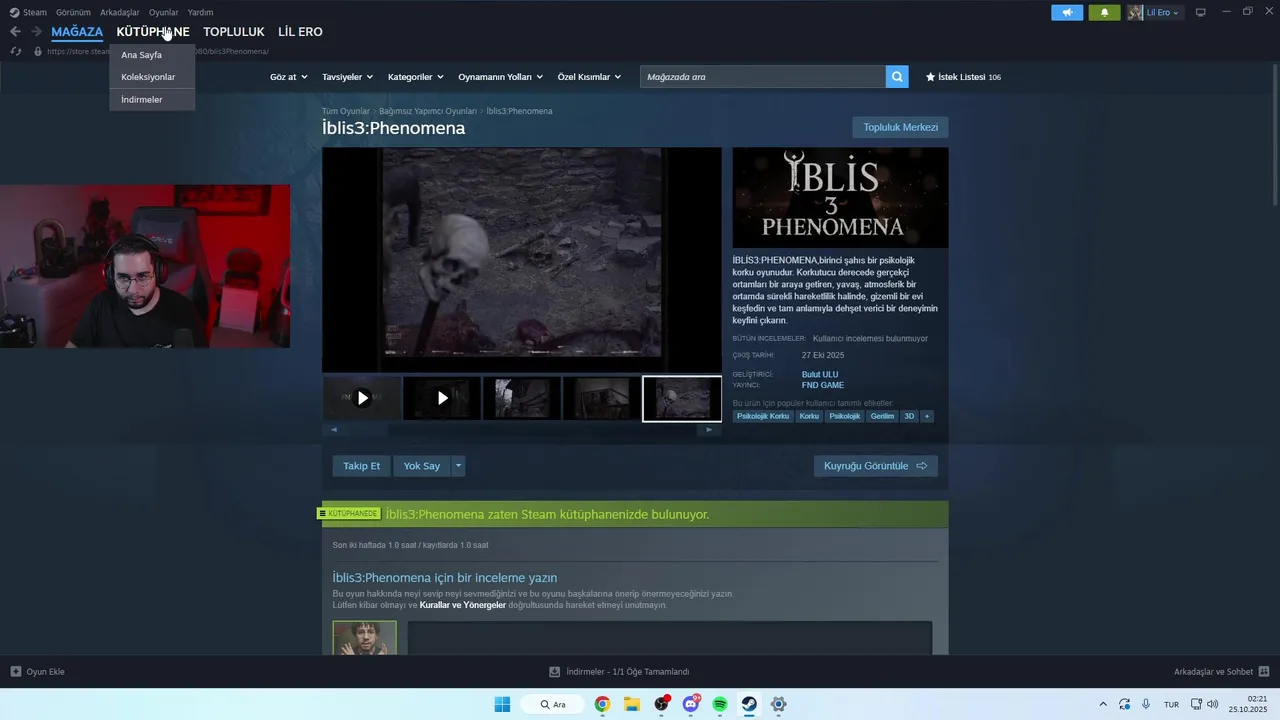Play the second video thumbnail
The height and width of the screenshot is (720, 1280).
point(442,398)
